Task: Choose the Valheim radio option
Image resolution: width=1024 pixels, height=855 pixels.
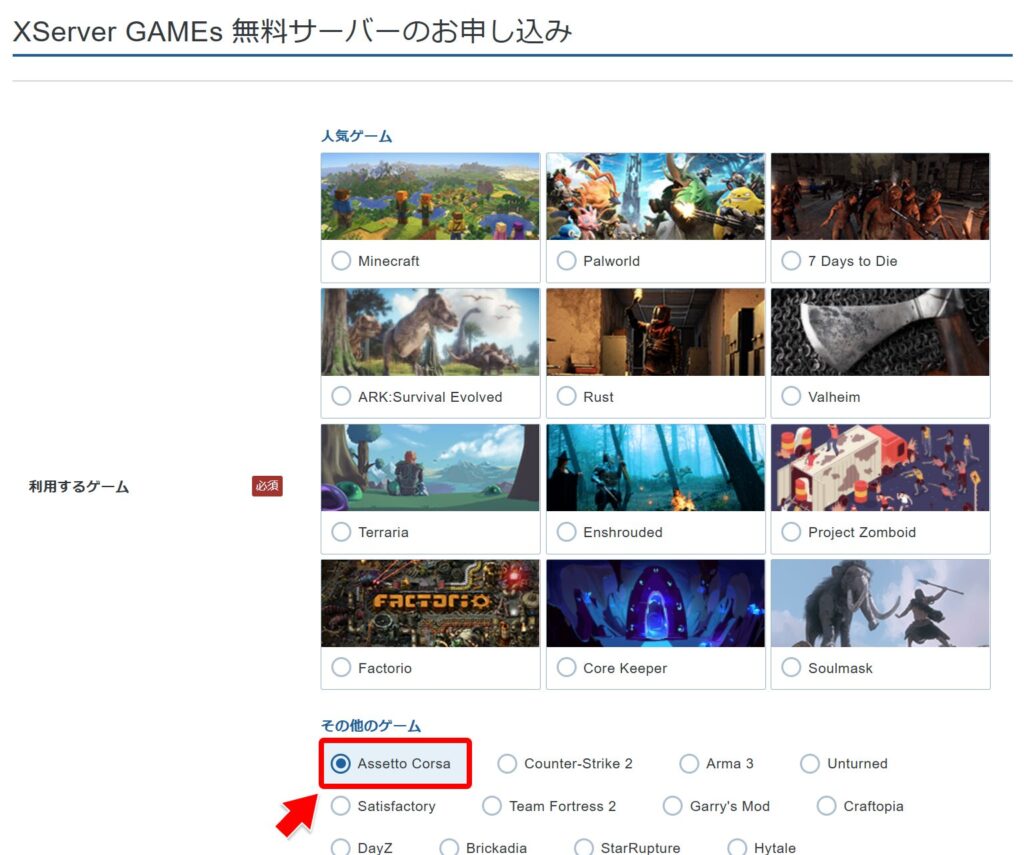Action: click(x=791, y=397)
